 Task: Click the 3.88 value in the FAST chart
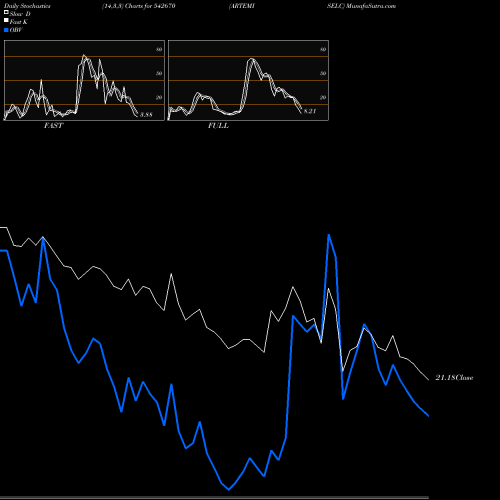(146, 115)
